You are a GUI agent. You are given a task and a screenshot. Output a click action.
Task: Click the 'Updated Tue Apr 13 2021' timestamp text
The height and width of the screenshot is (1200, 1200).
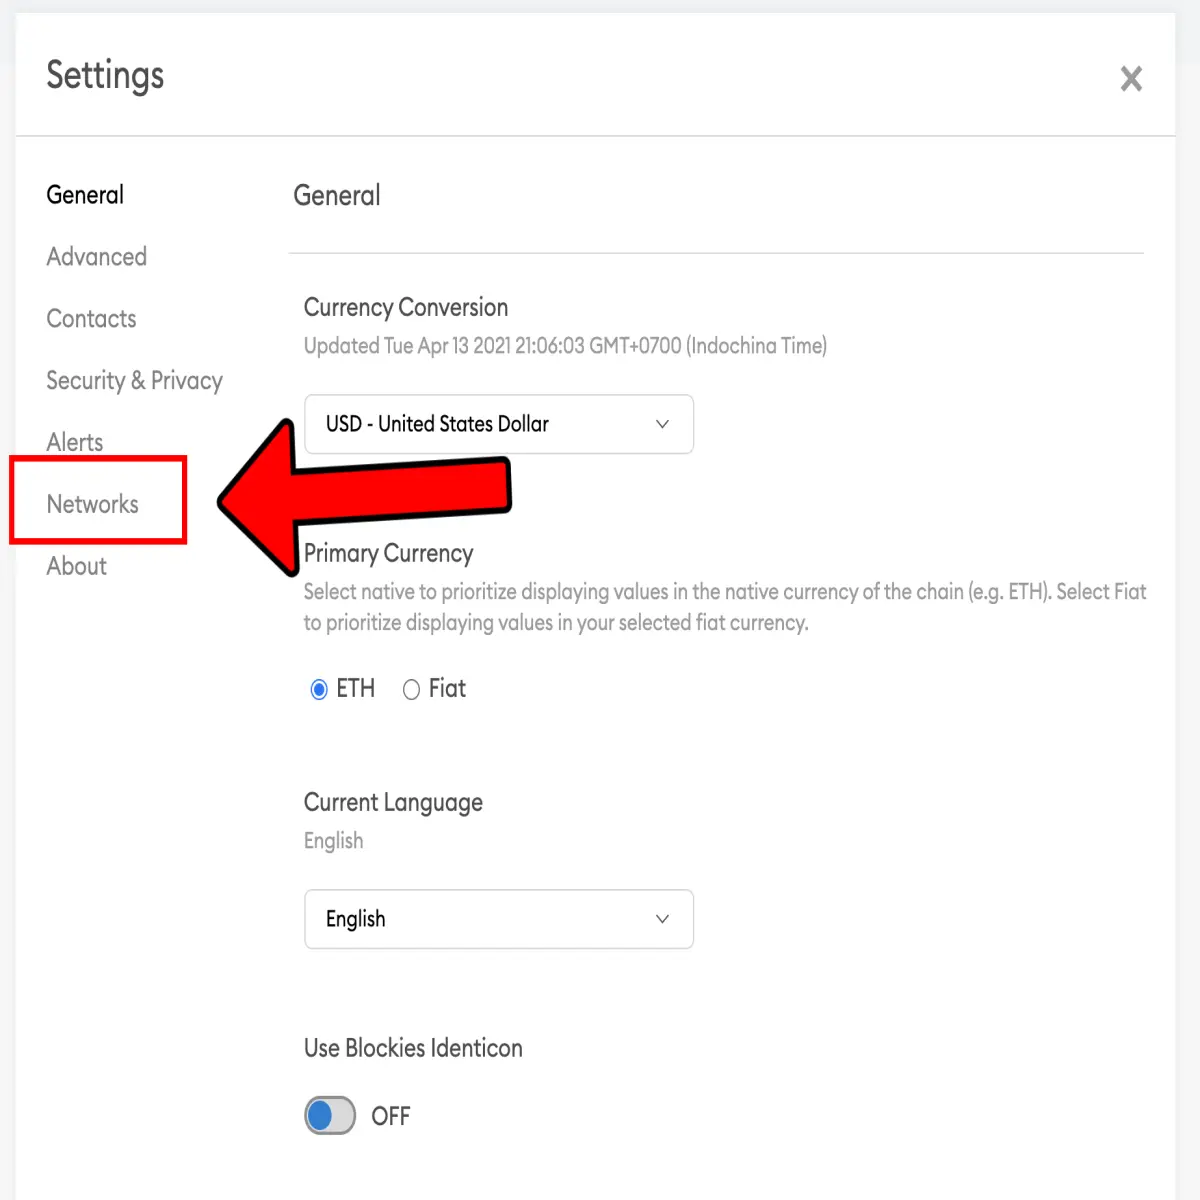click(565, 346)
